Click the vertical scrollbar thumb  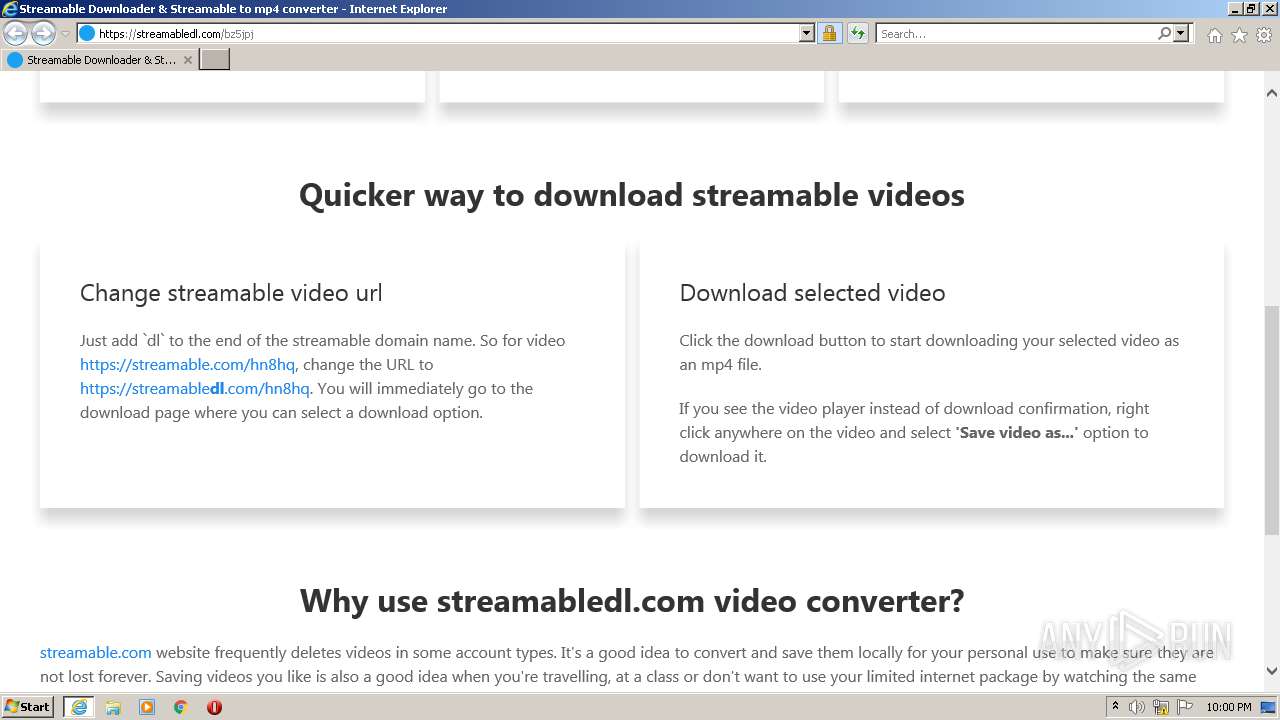click(x=1272, y=421)
